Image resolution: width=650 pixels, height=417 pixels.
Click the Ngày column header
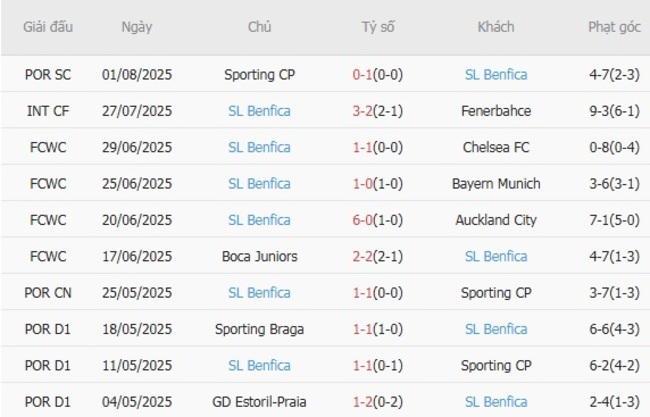coord(137,27)
